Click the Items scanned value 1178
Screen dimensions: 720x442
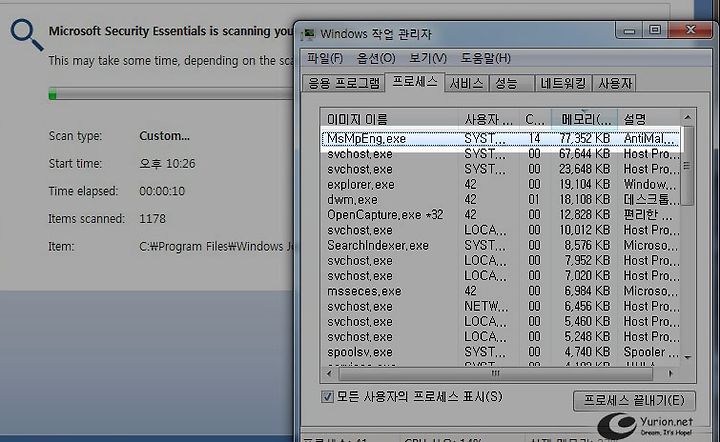152,218
